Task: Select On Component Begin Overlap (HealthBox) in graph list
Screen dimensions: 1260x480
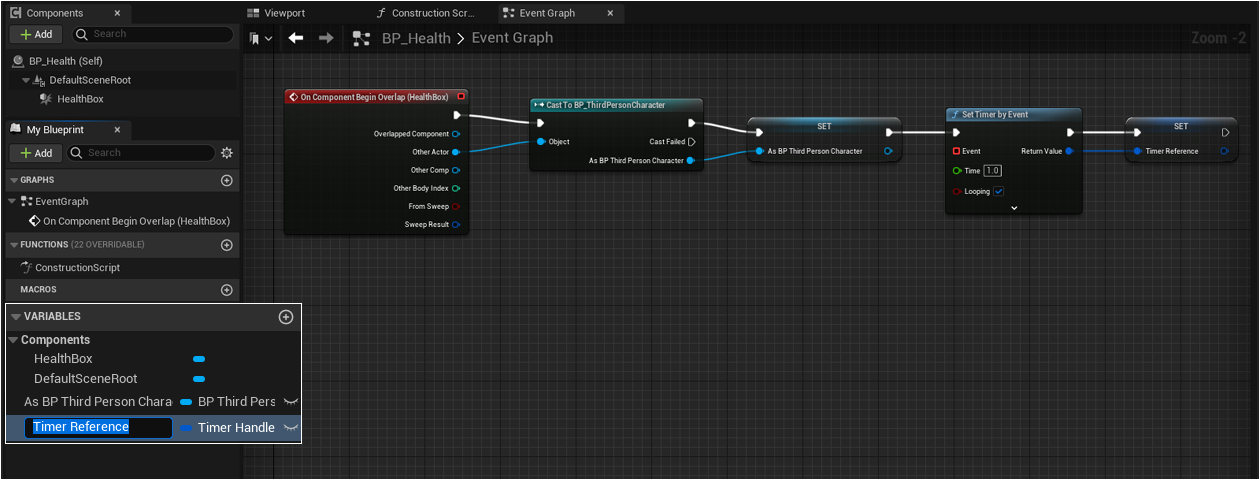Action: 136,221
